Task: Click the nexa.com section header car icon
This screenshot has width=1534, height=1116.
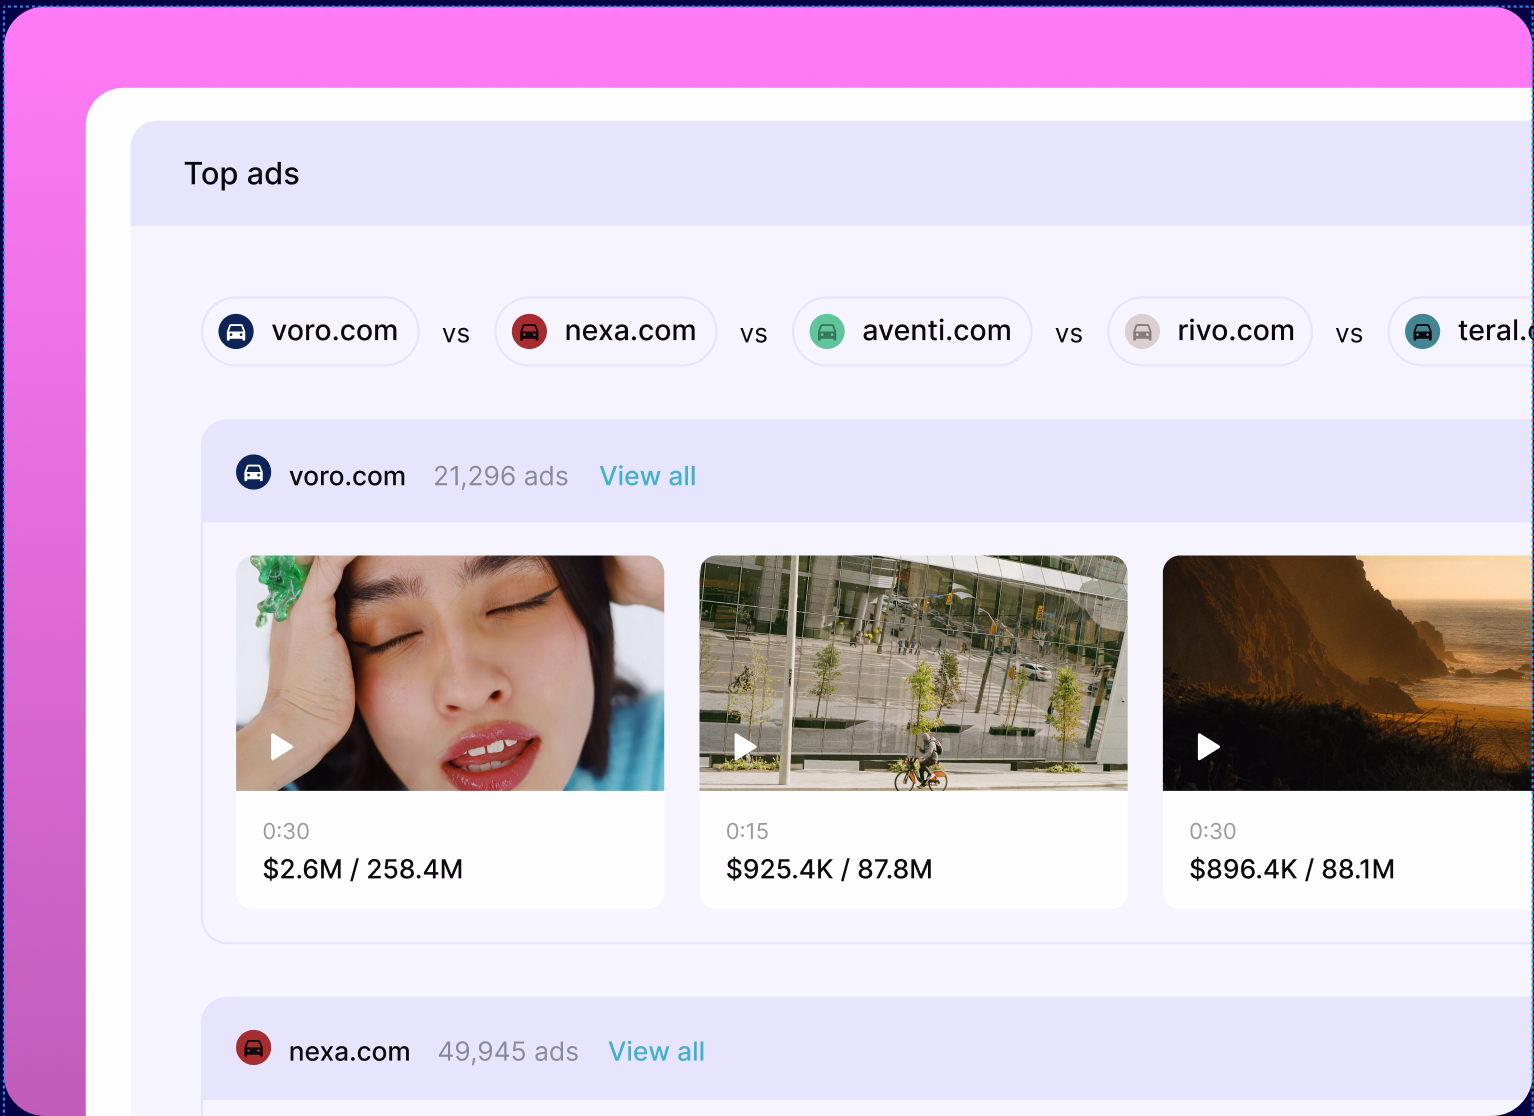Action: [x=253, y=1048]
